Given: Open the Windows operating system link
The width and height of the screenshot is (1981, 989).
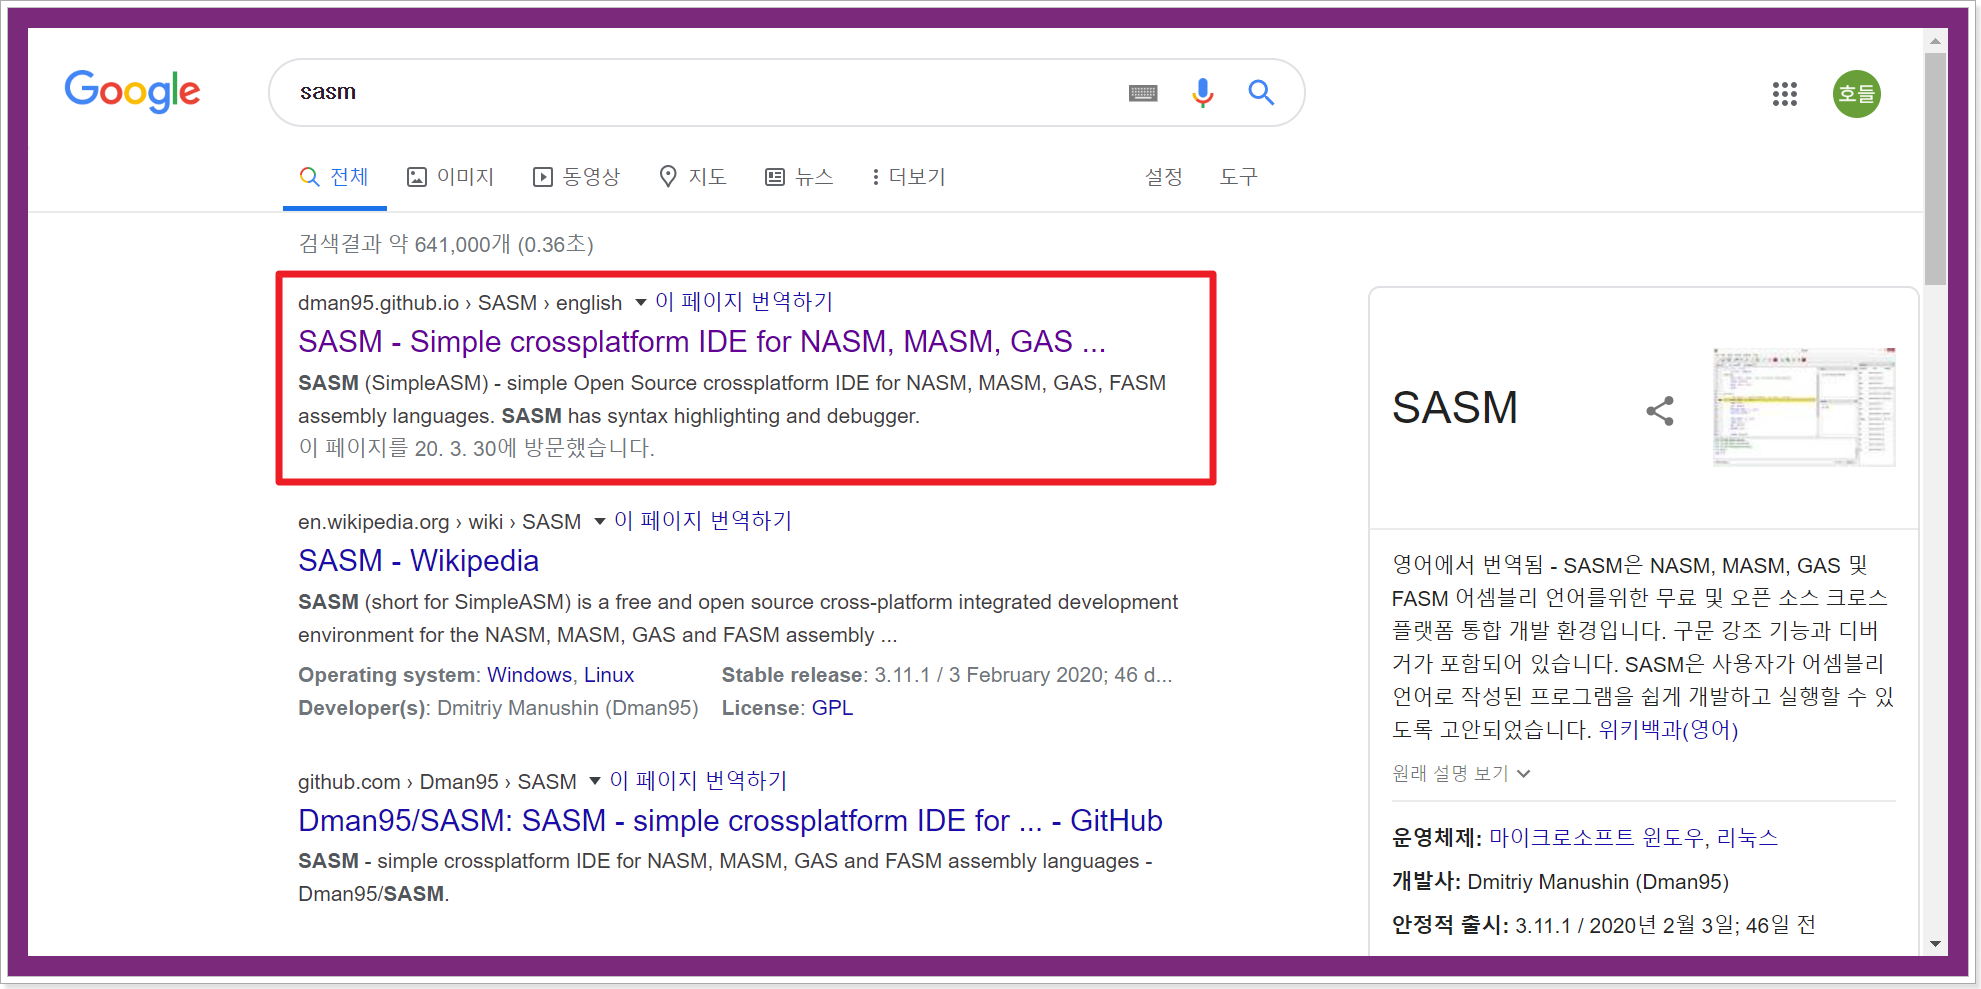Looking at the screenshot, I should [x=529, y=675].
